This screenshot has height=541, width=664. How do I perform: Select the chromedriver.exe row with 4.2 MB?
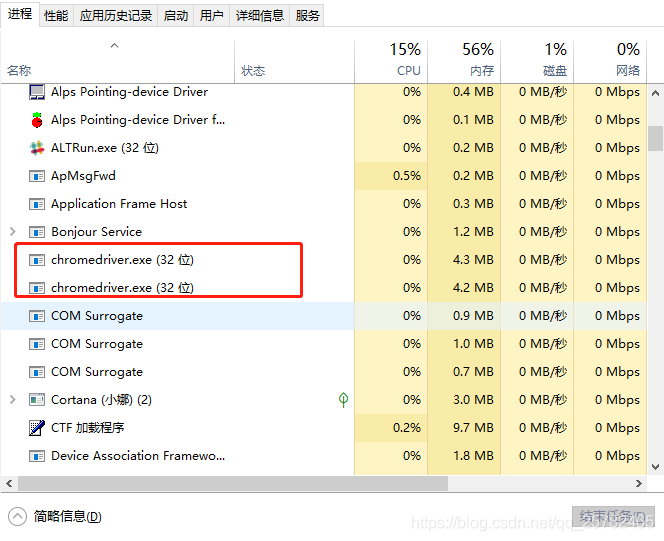pos(324,288)
